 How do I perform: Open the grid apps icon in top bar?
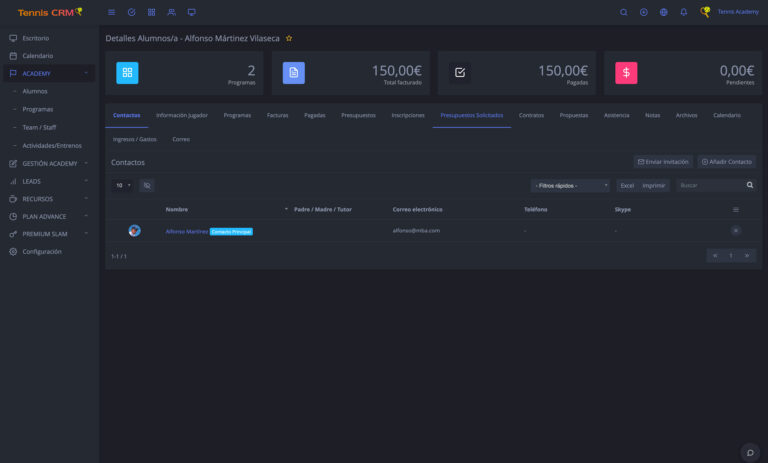(151, 12)
